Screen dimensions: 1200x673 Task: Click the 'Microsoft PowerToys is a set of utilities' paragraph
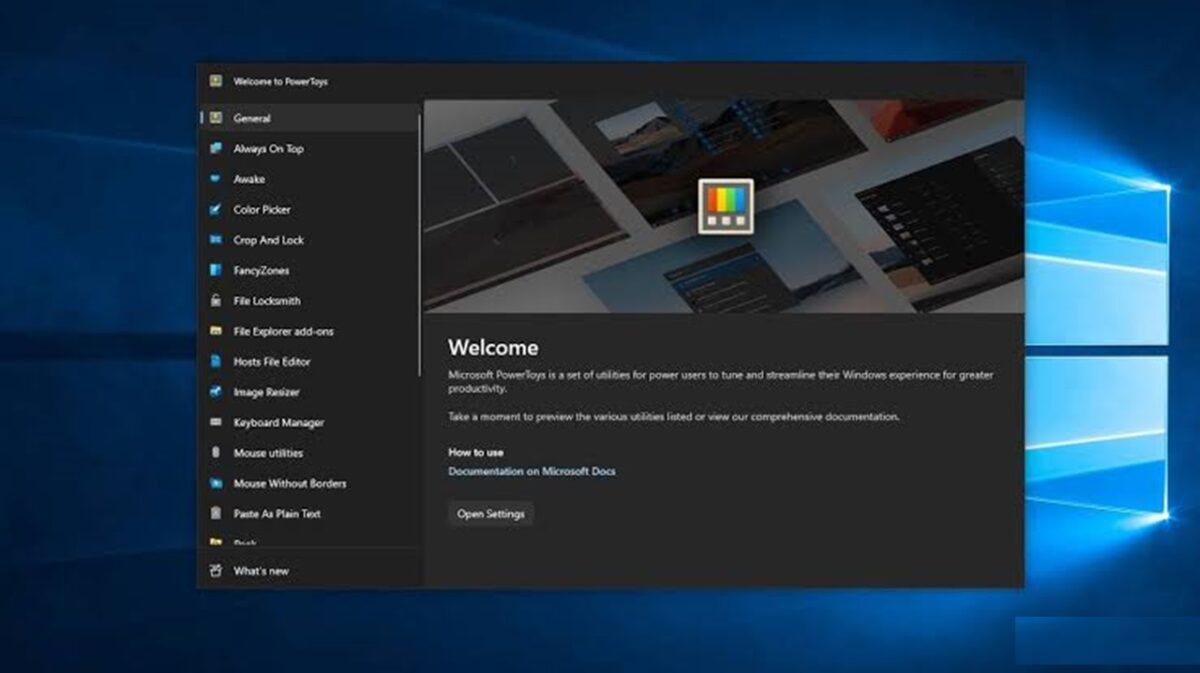721,381
